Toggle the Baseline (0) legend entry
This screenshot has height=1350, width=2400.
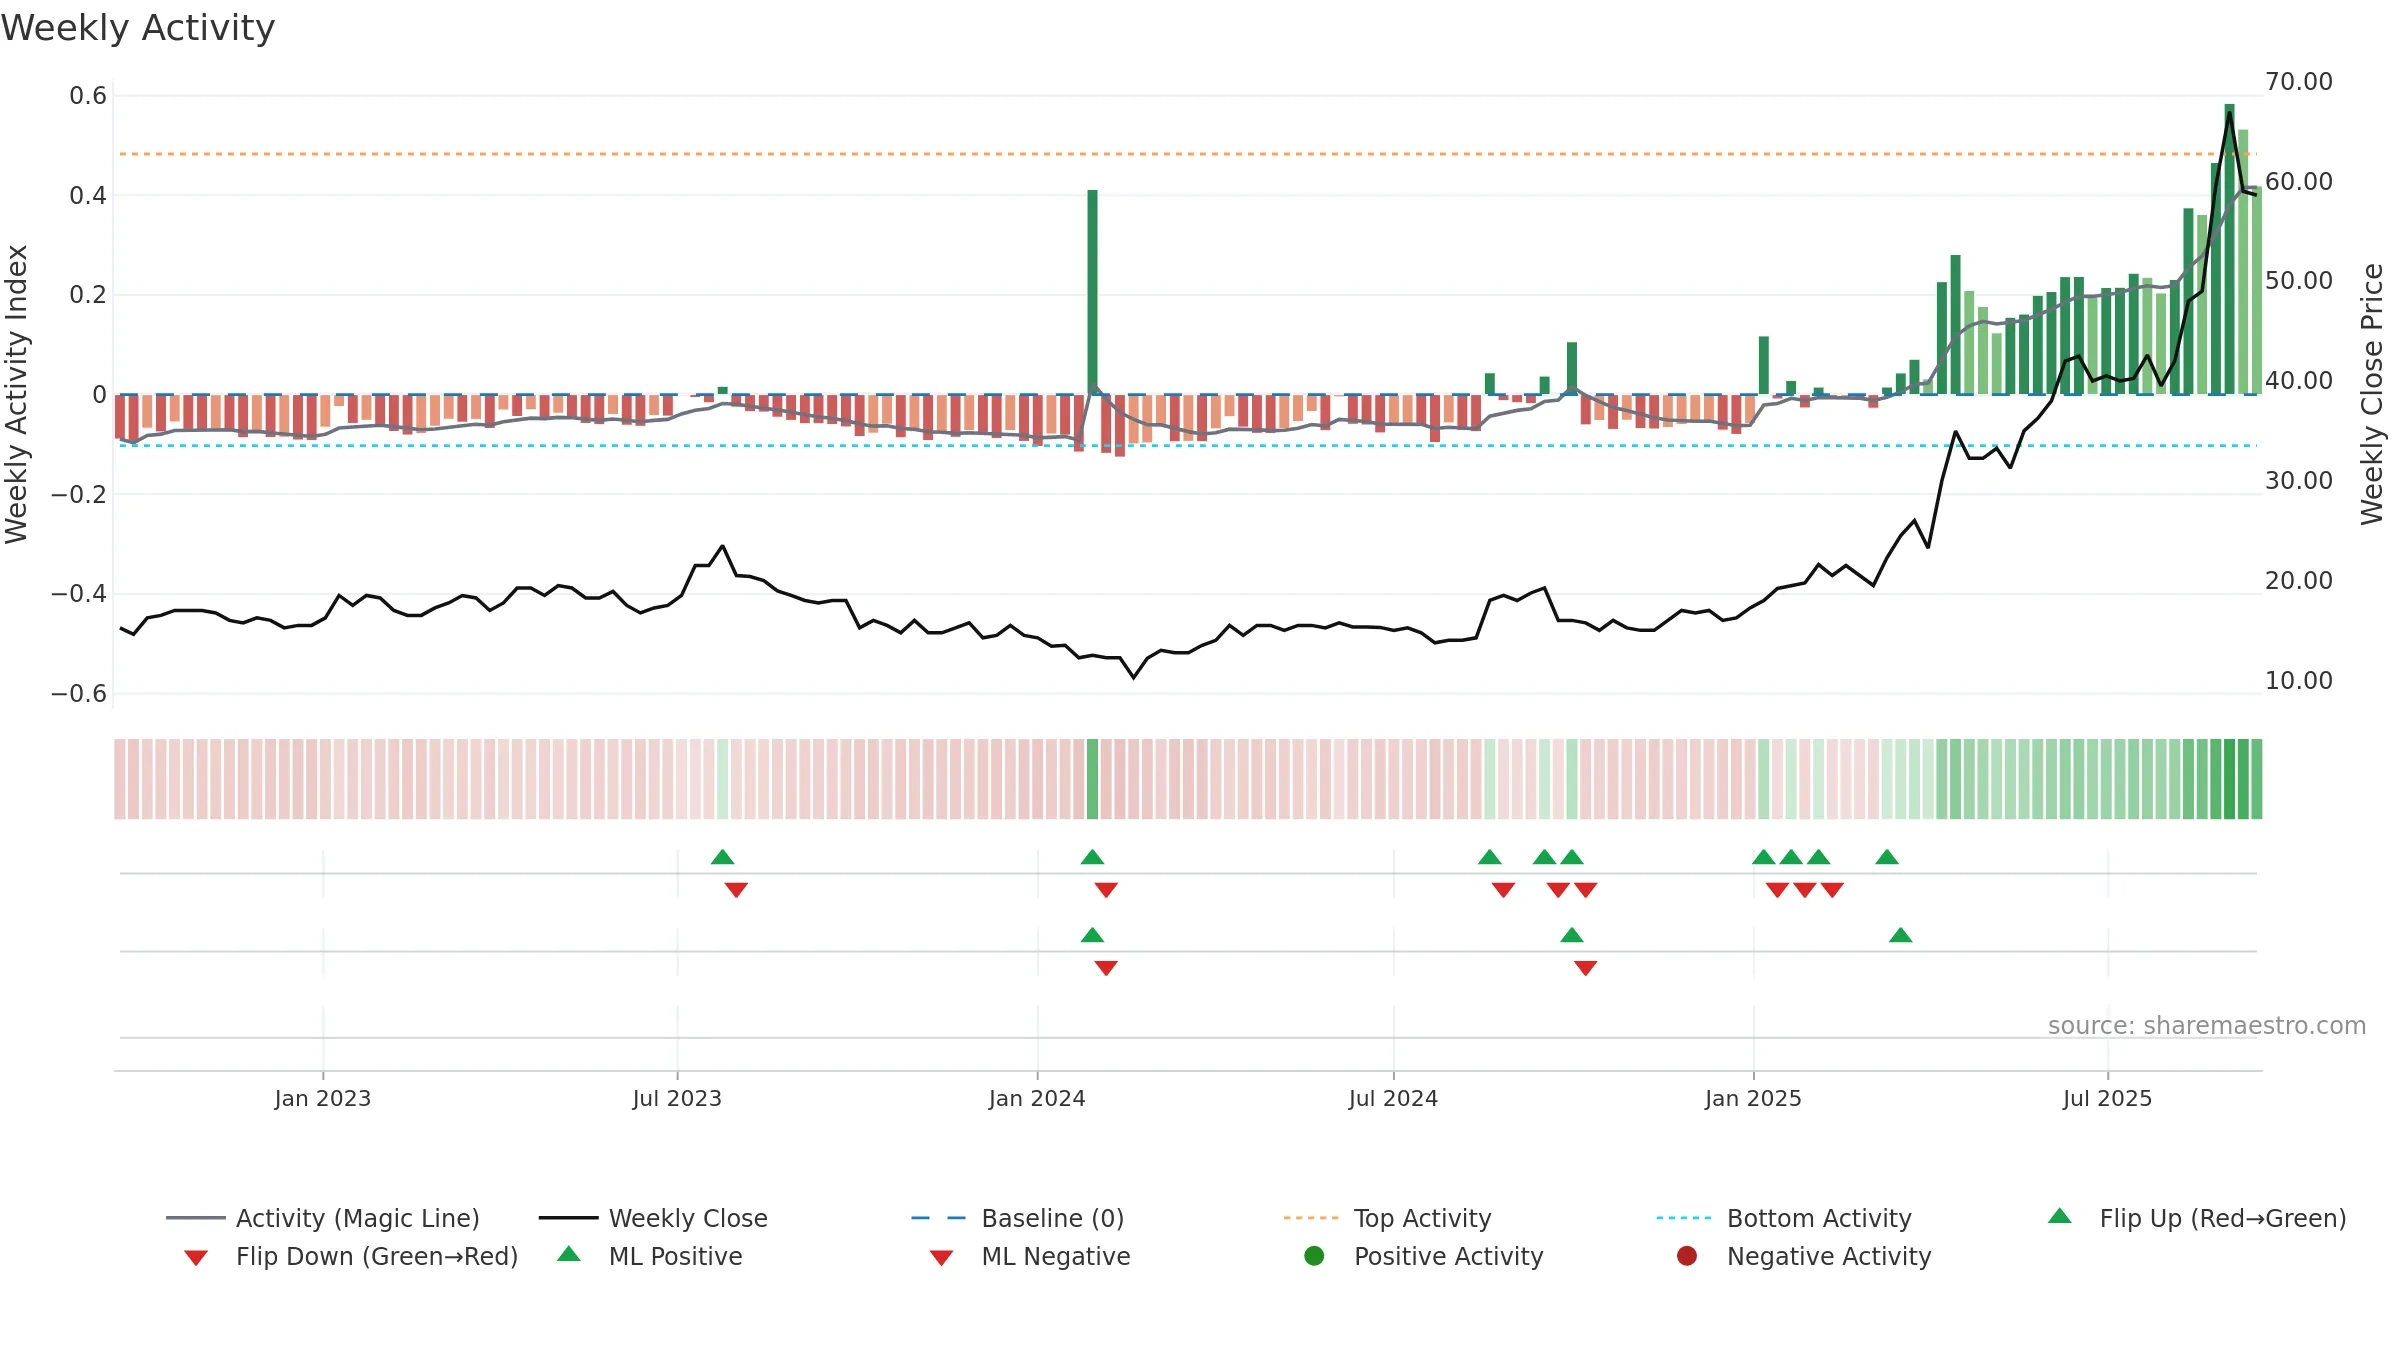pos(1018,1218)
